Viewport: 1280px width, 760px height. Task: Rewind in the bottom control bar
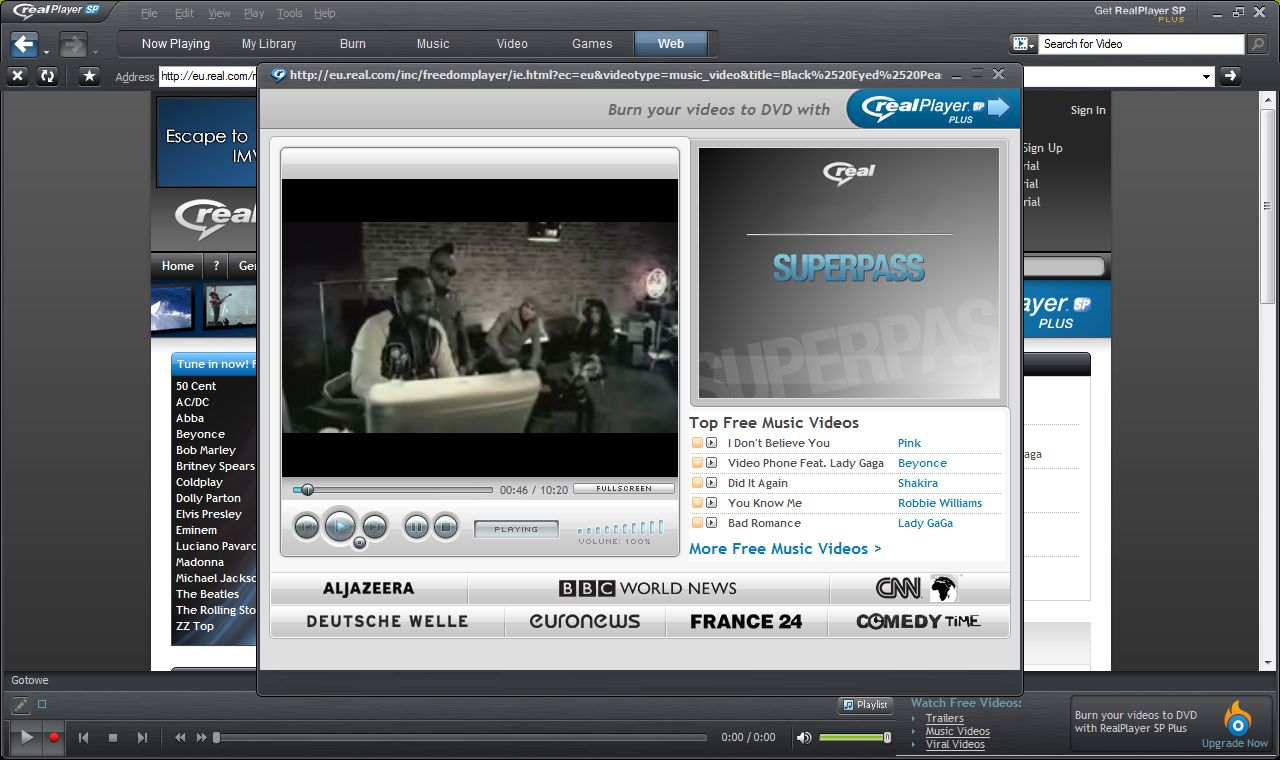point(180,738)
